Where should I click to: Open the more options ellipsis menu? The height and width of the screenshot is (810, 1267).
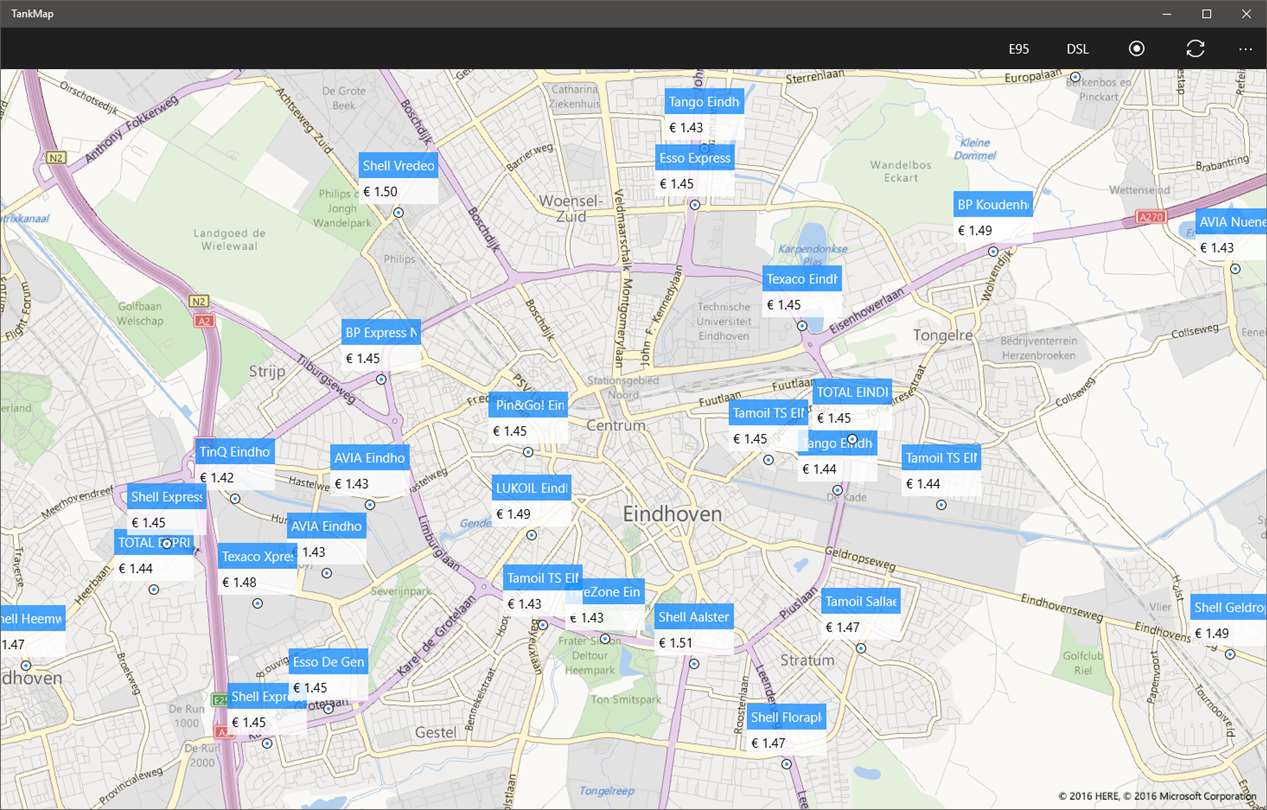pos(1245,49)
